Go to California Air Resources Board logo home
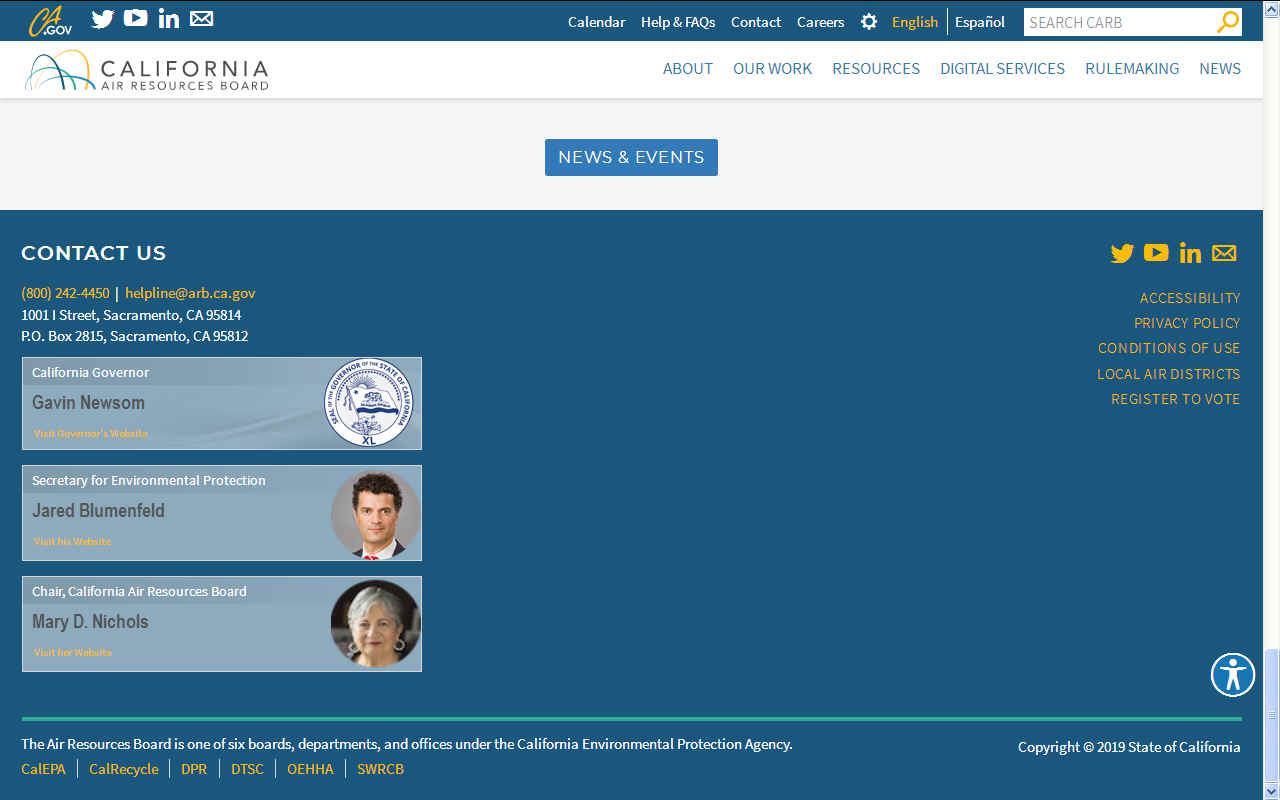The height and width of the screenshot is (800, 1280). point(147,71)
